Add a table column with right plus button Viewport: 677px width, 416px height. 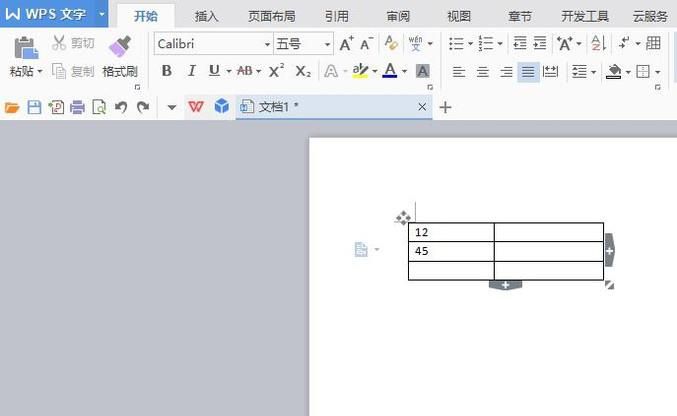(x=609, y=251)
